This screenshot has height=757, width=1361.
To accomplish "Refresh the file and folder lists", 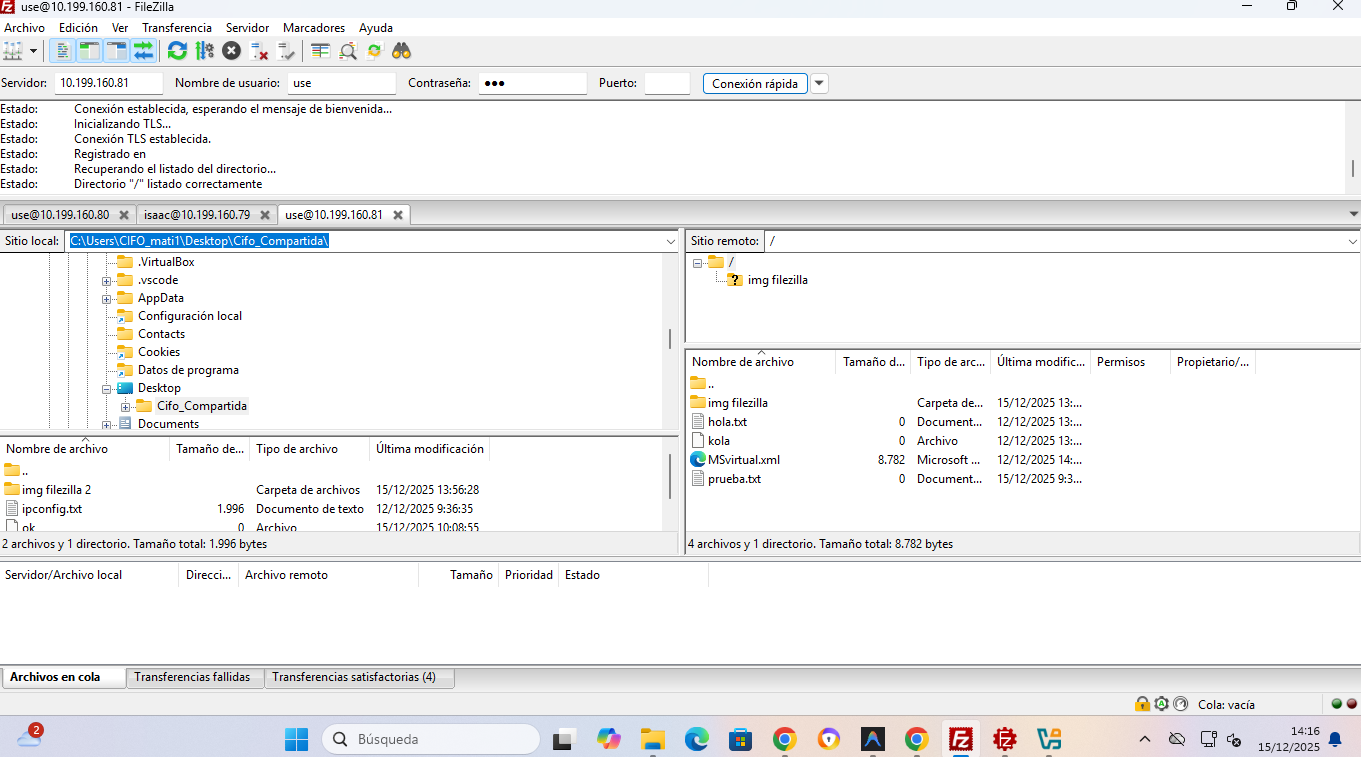I will [x=177, y=51].
